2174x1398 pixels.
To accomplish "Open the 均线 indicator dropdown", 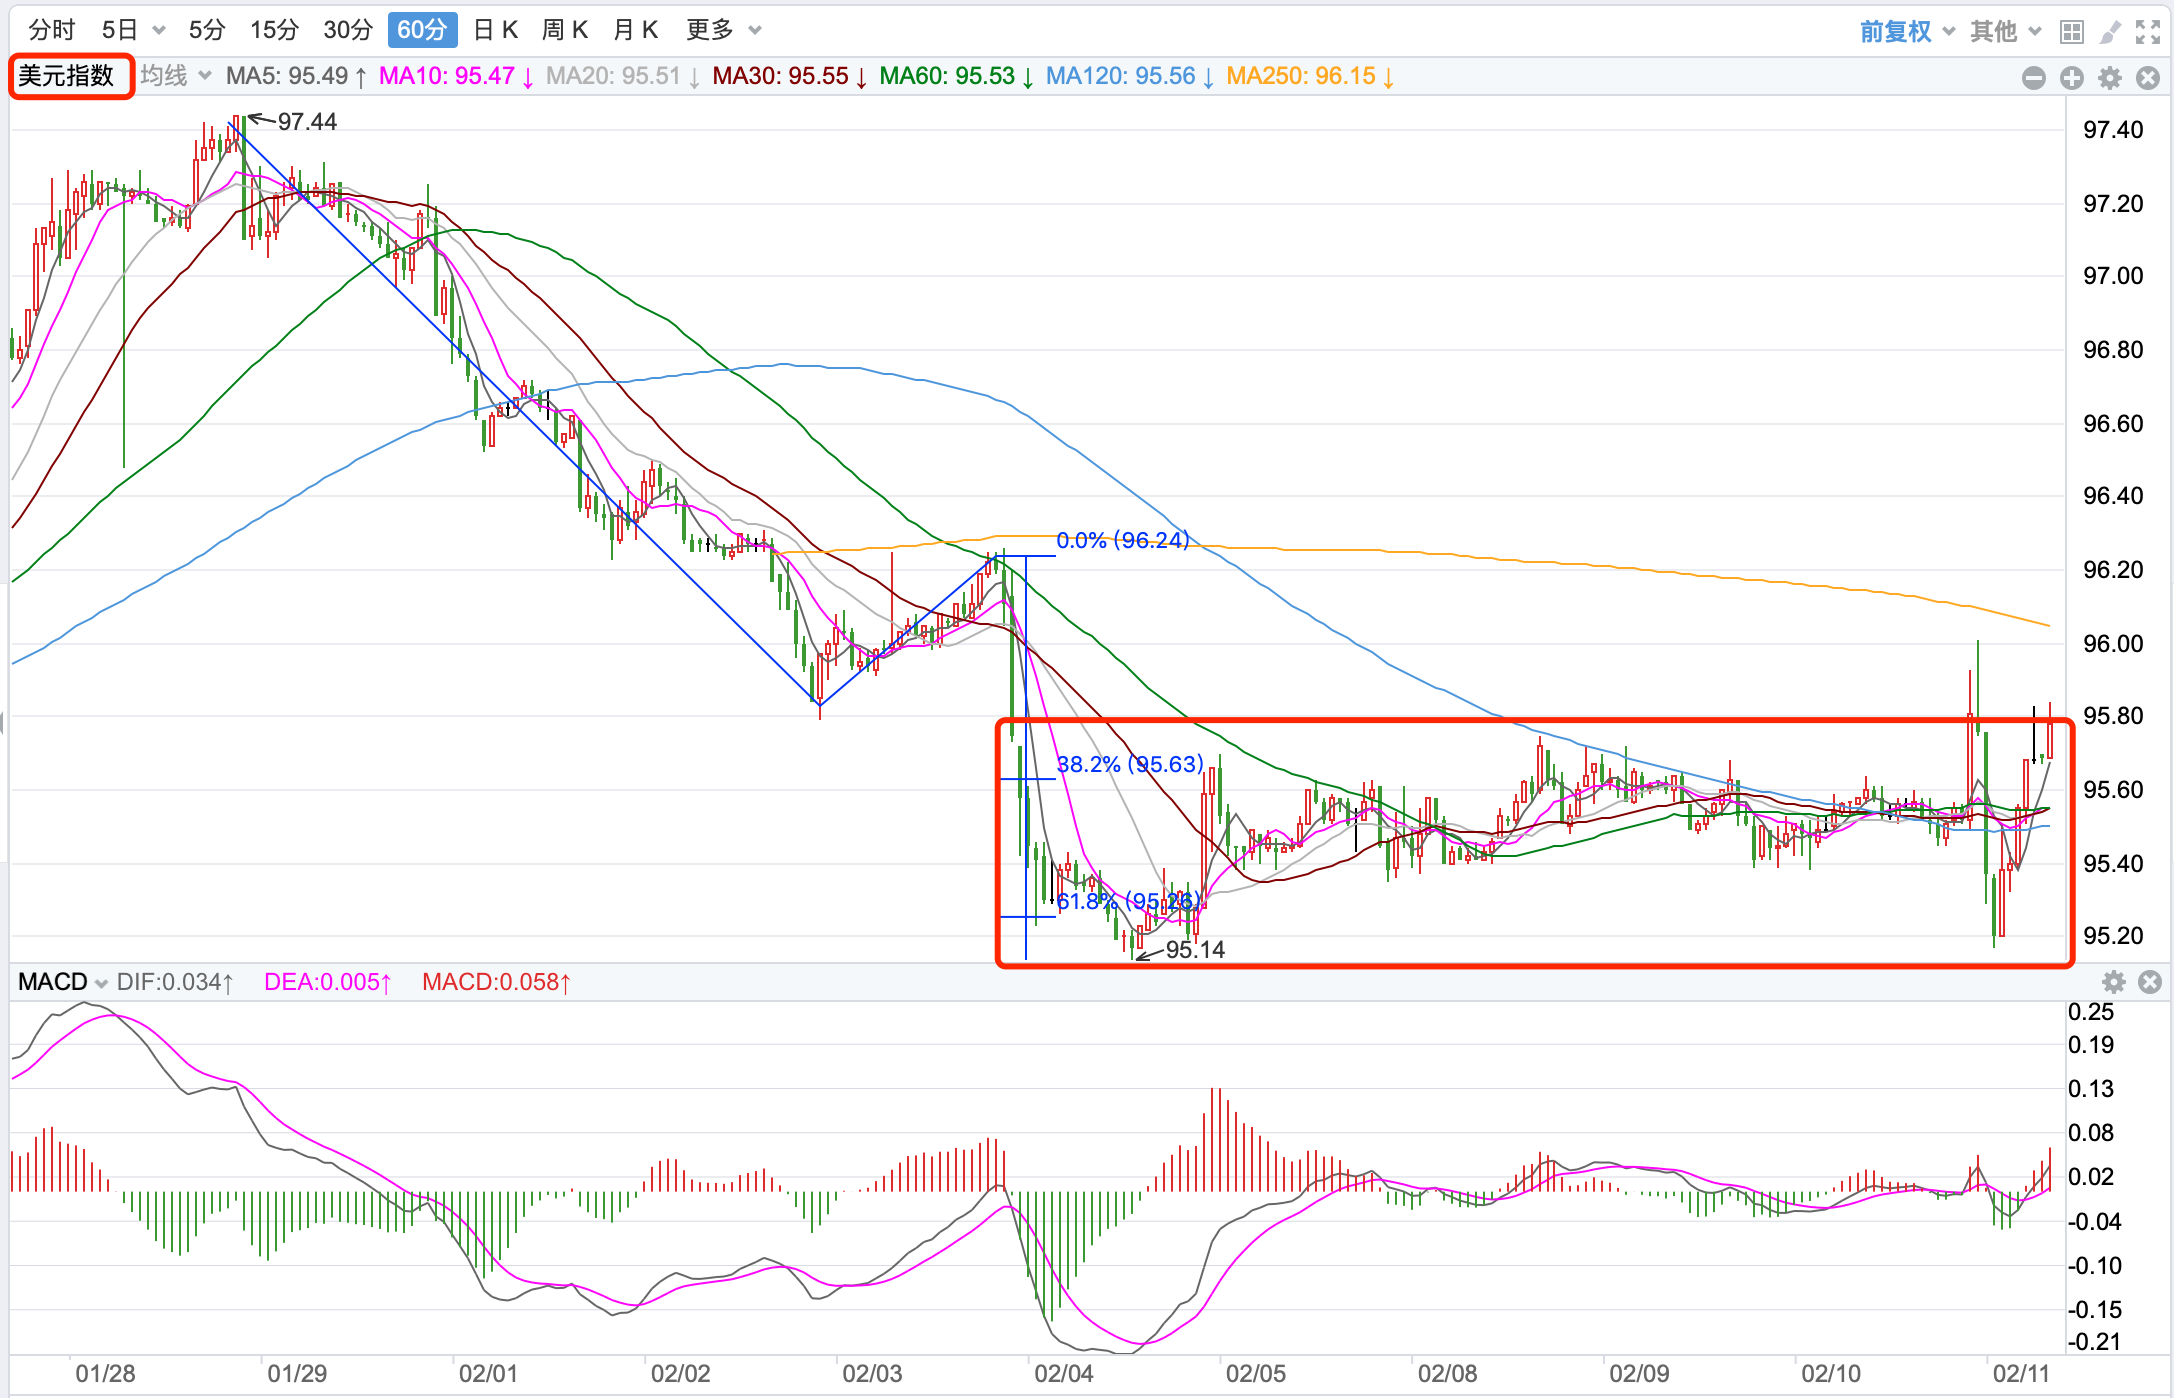I will pyautogui.click(x=176, y=76).
